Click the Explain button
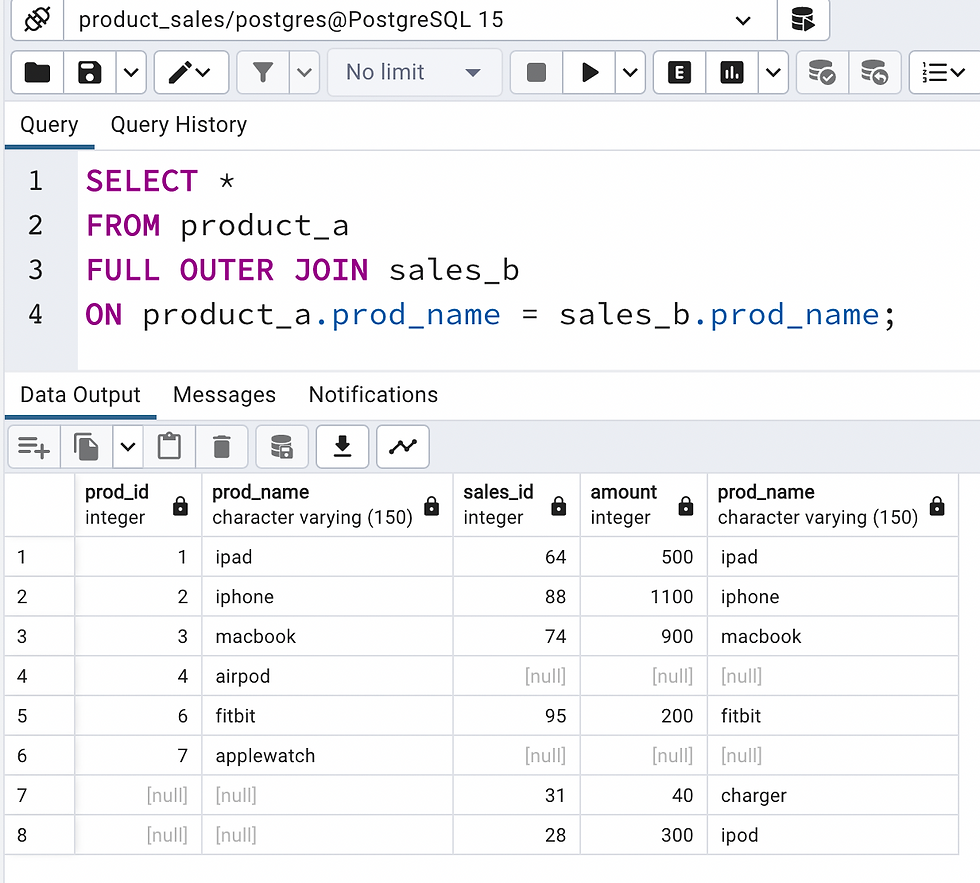Image resolution: width=980 pixels, height=883 pixels. (679, 72)
